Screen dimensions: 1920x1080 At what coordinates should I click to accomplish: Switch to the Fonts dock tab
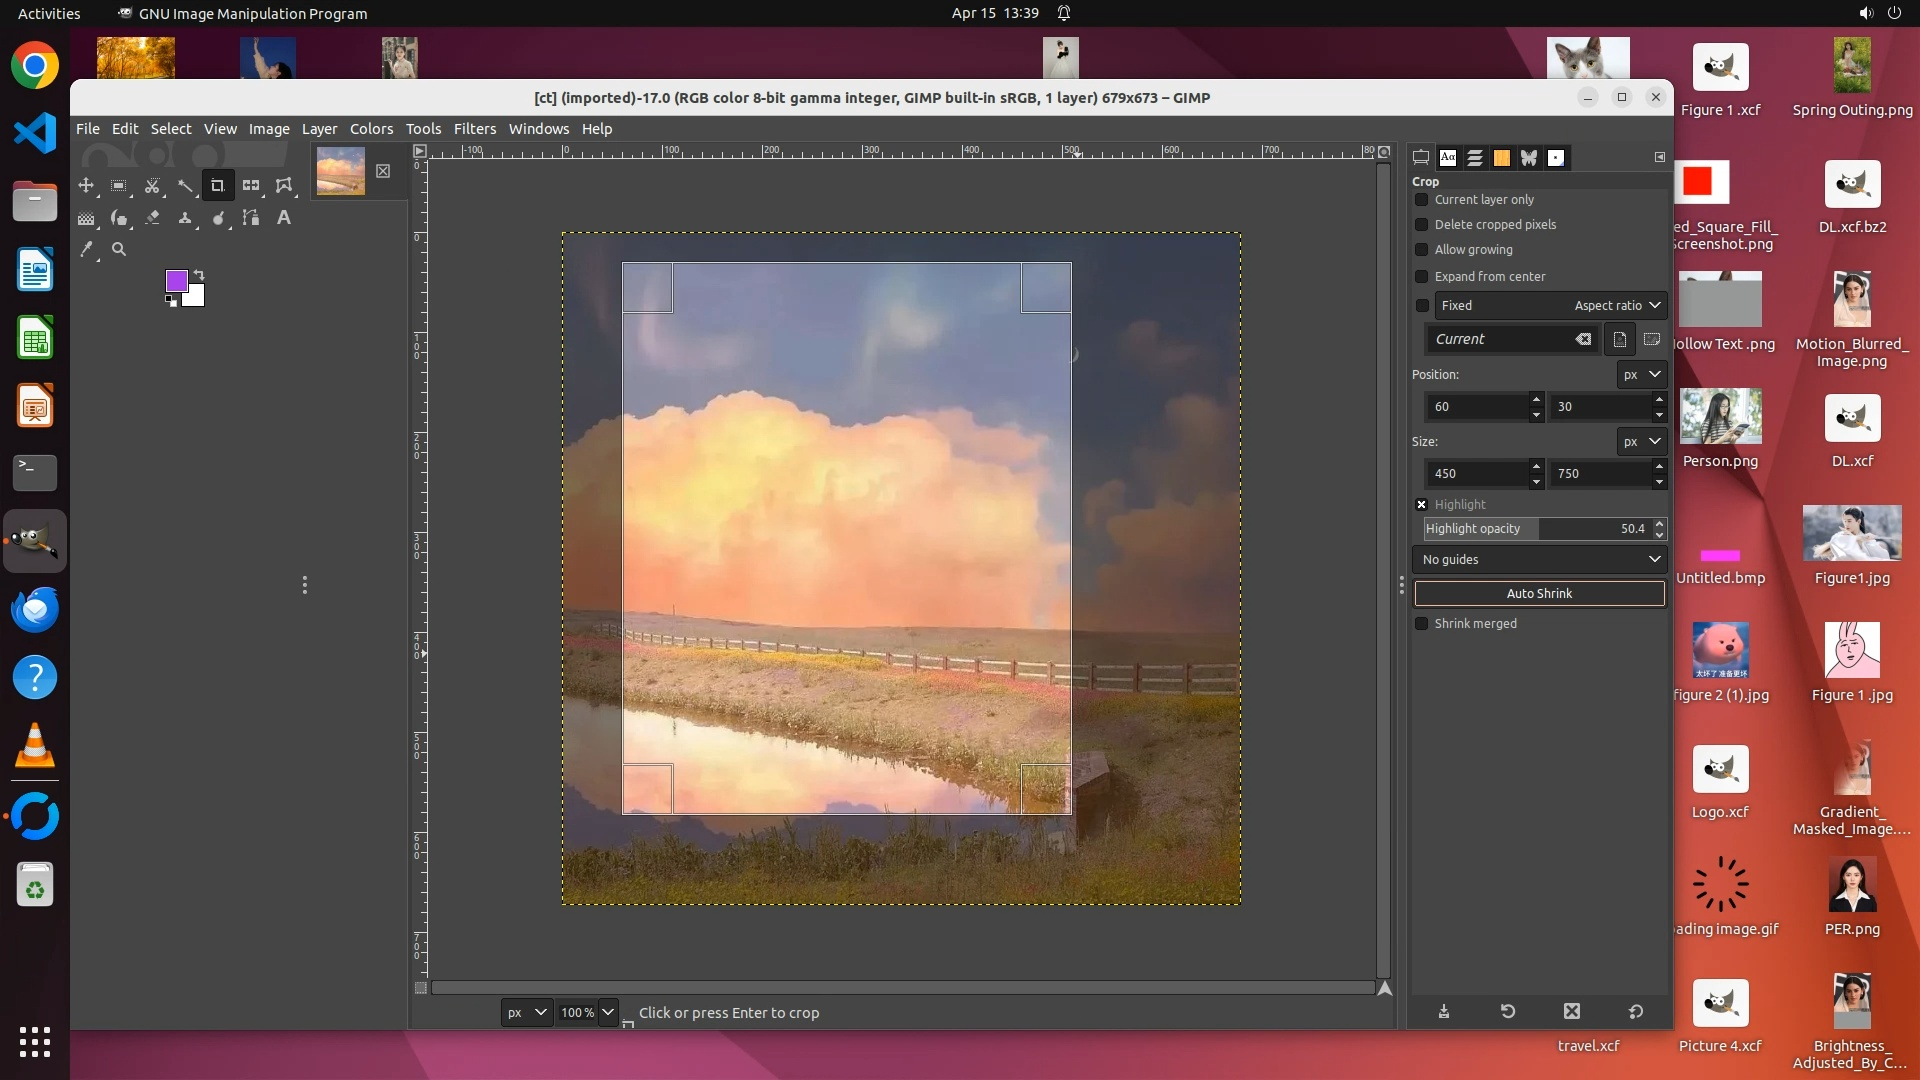tap(1448, 158)
